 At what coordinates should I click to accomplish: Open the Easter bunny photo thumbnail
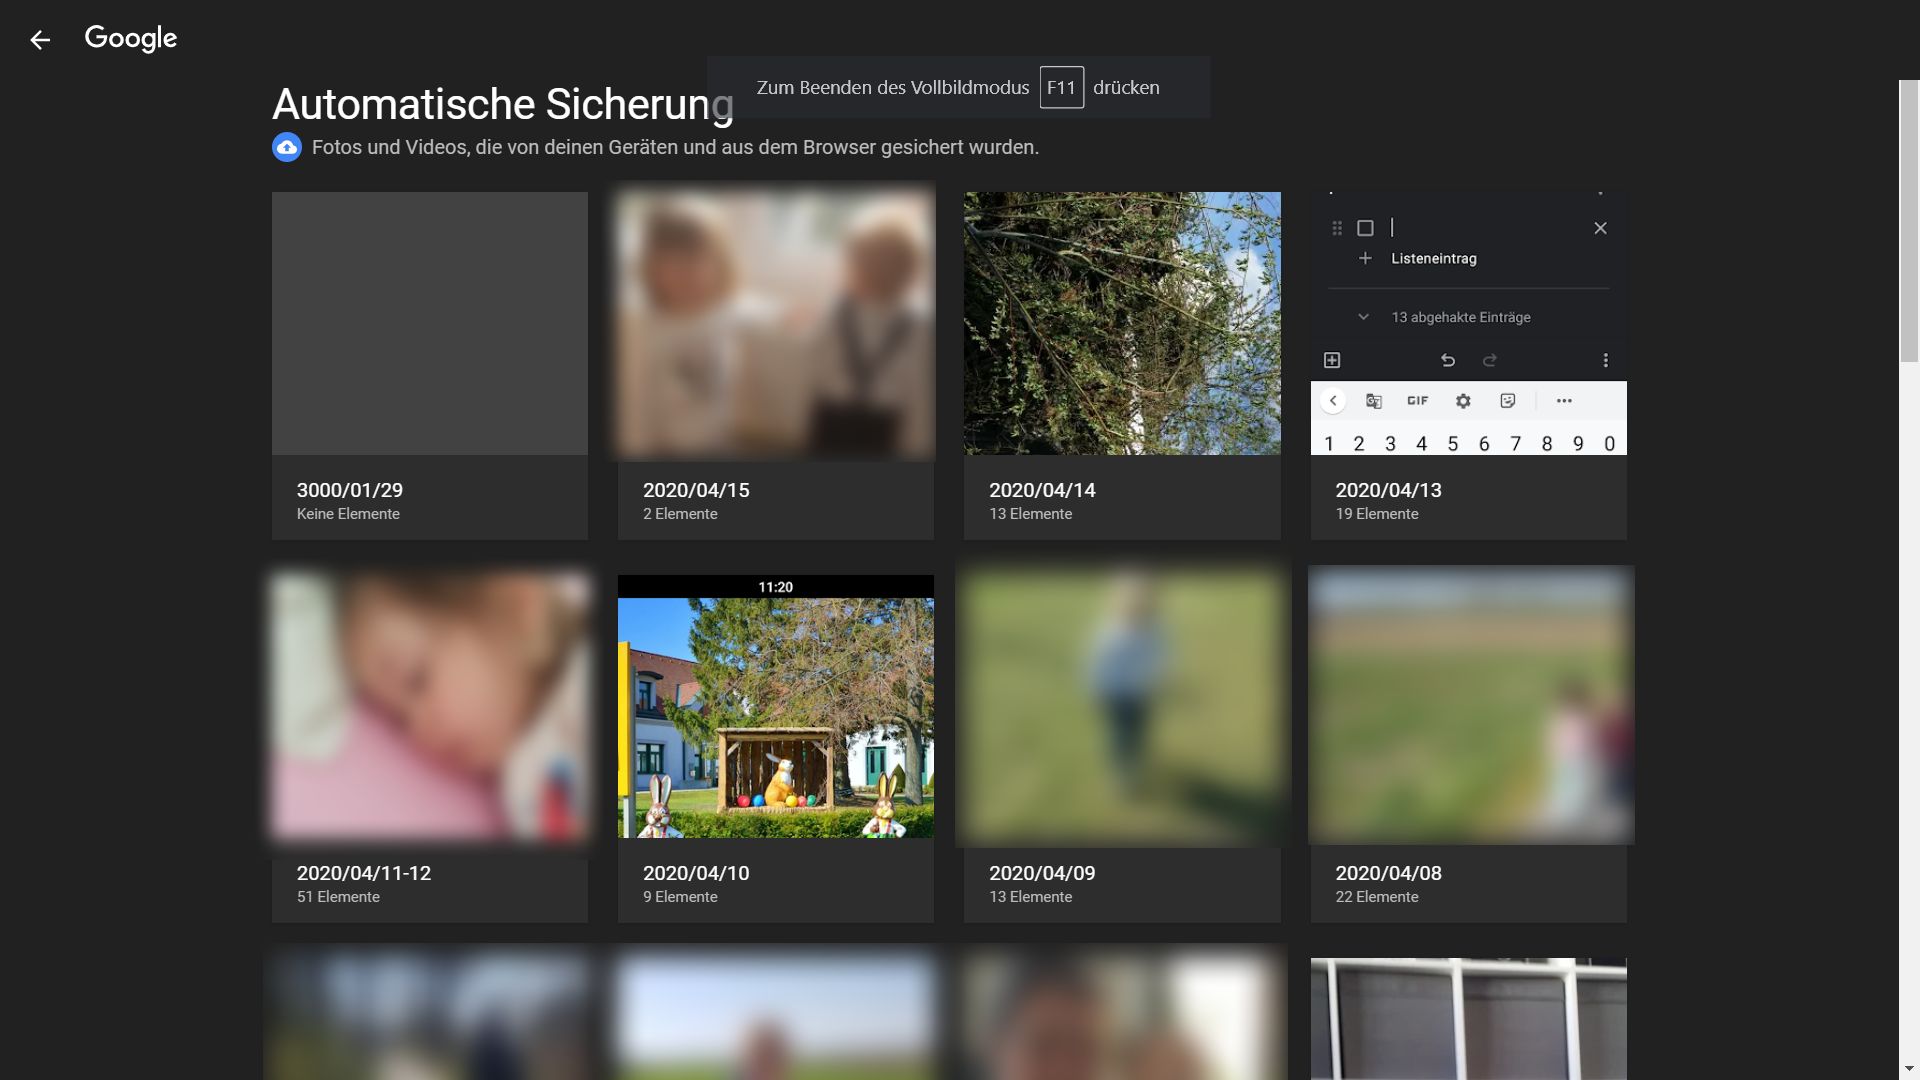pyautogui.click(x=776, y=706)
